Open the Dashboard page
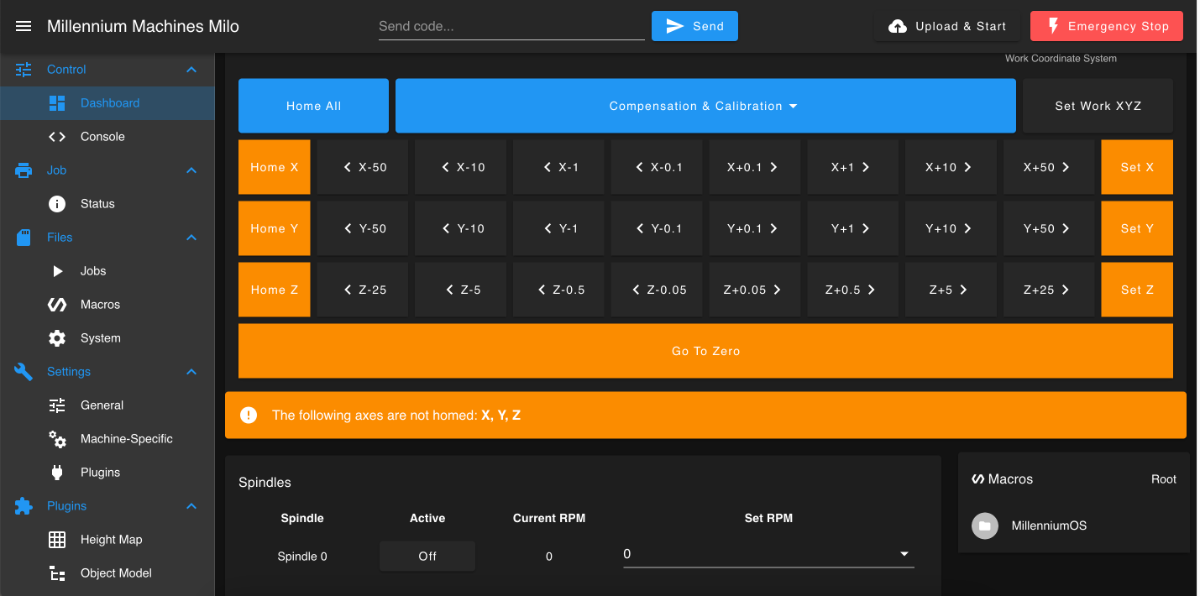 [107, 103]
